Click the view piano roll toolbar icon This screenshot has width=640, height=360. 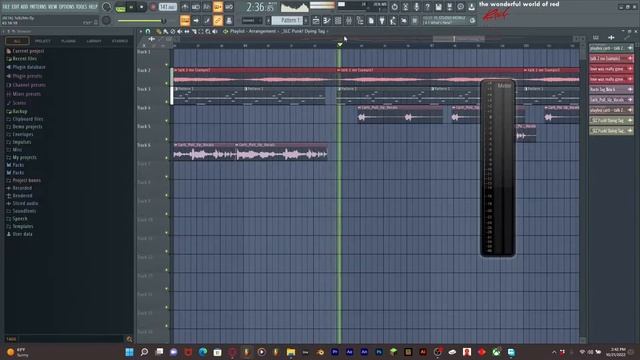coord(327,20)
